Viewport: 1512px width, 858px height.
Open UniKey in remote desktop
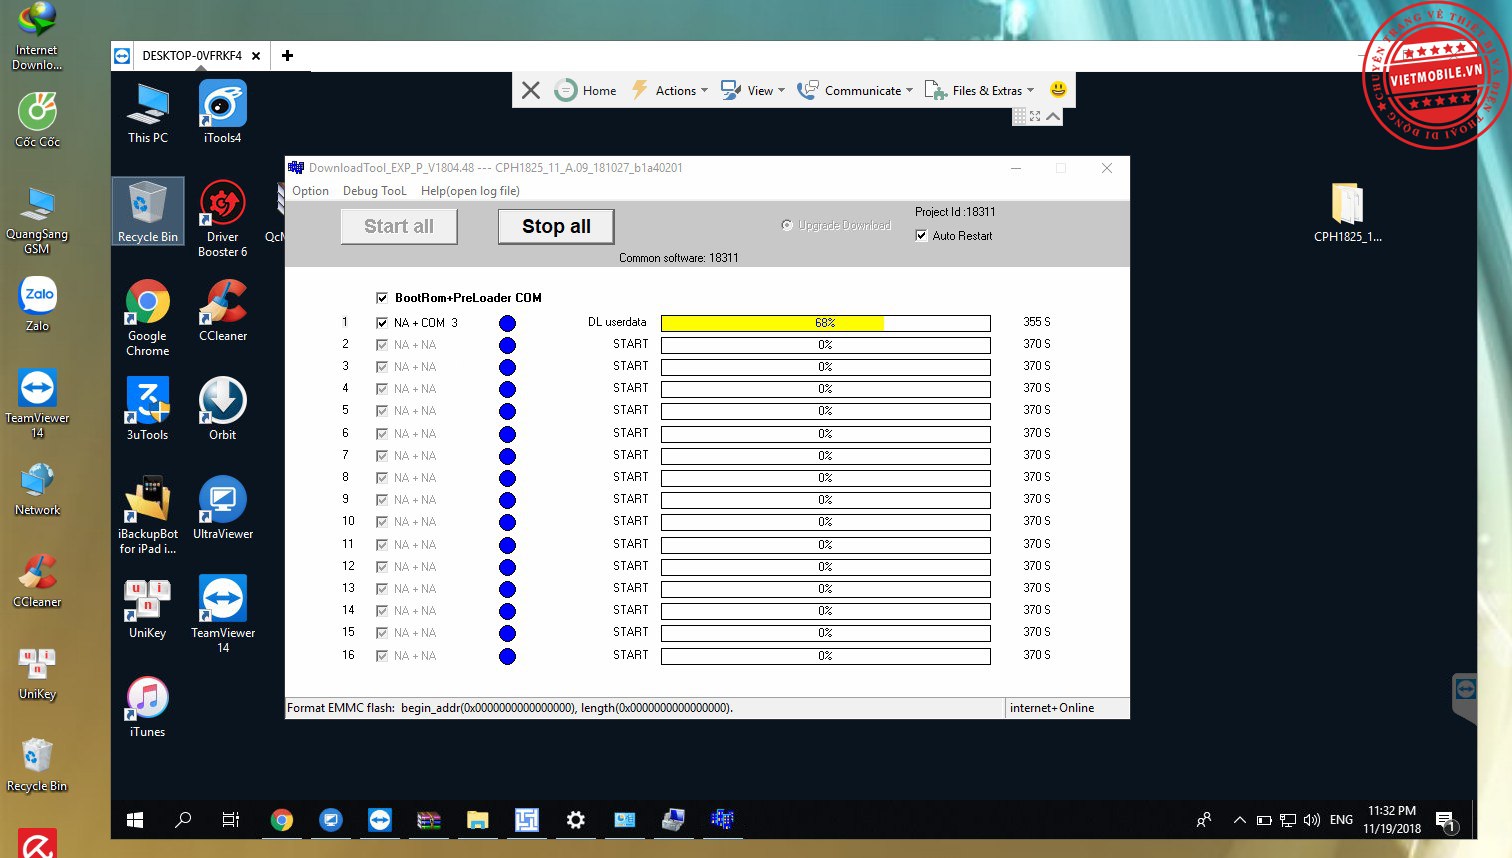point(148,607)
